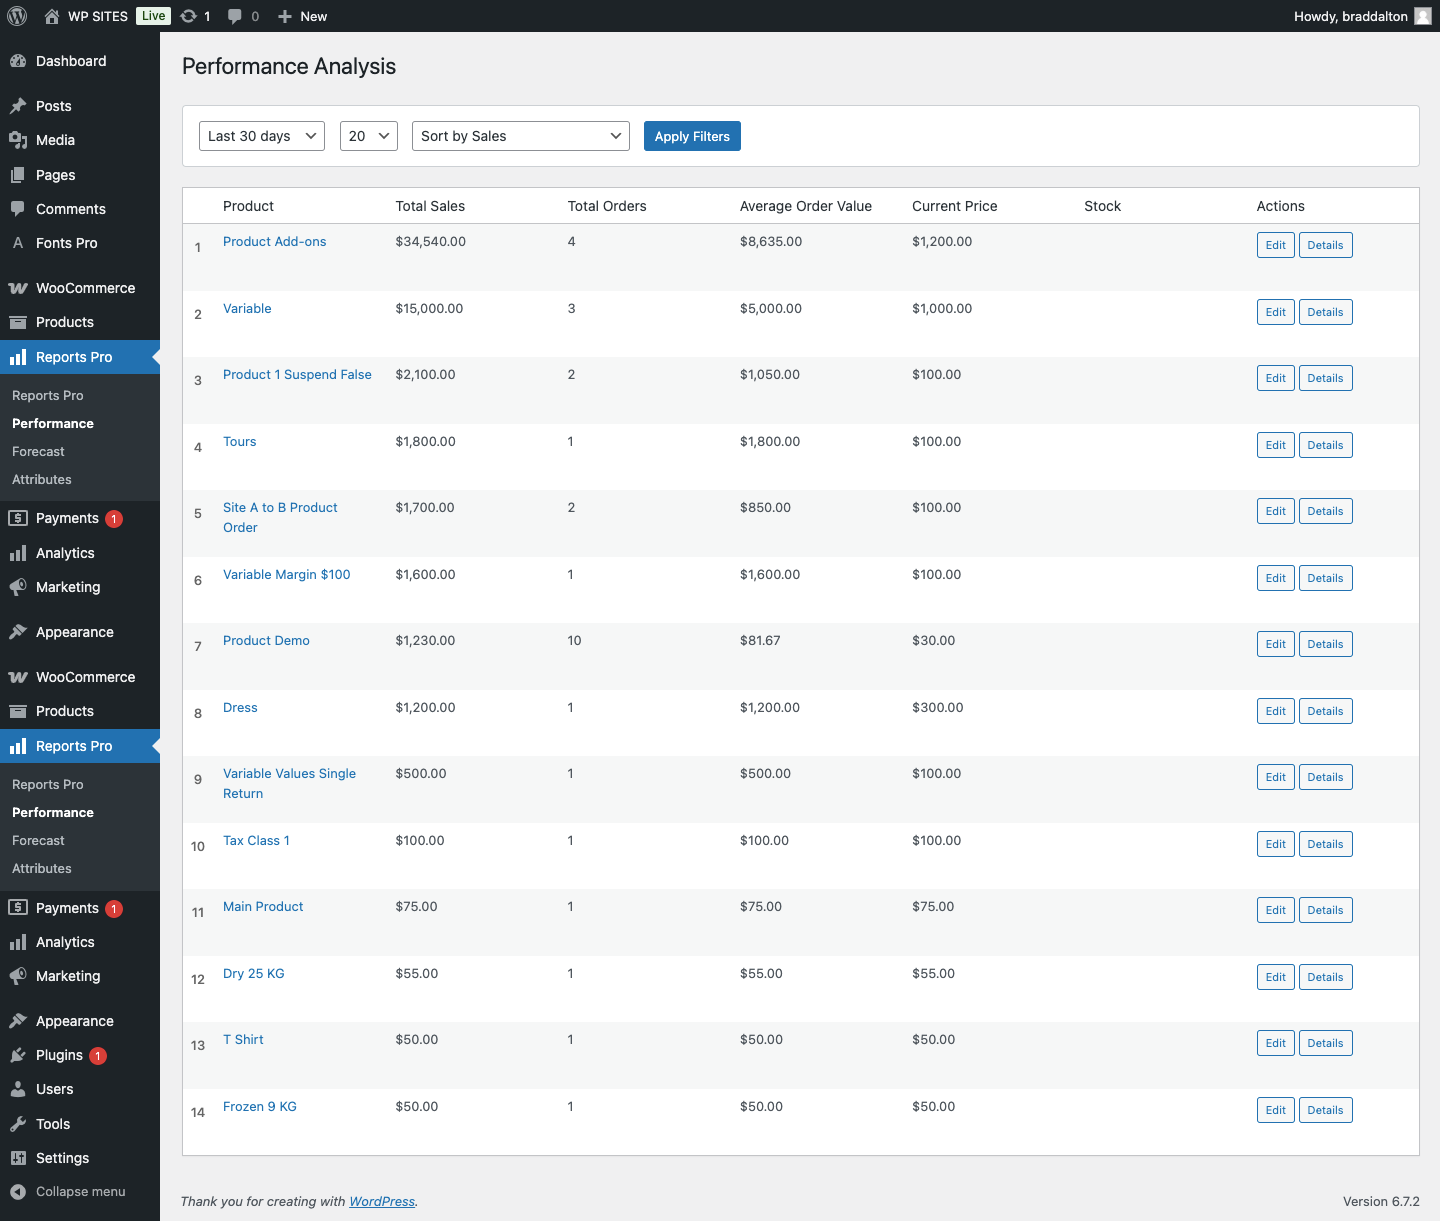Open the Product Demo product link
The width and height of the screenshot is (1440, 1221).
266,641
